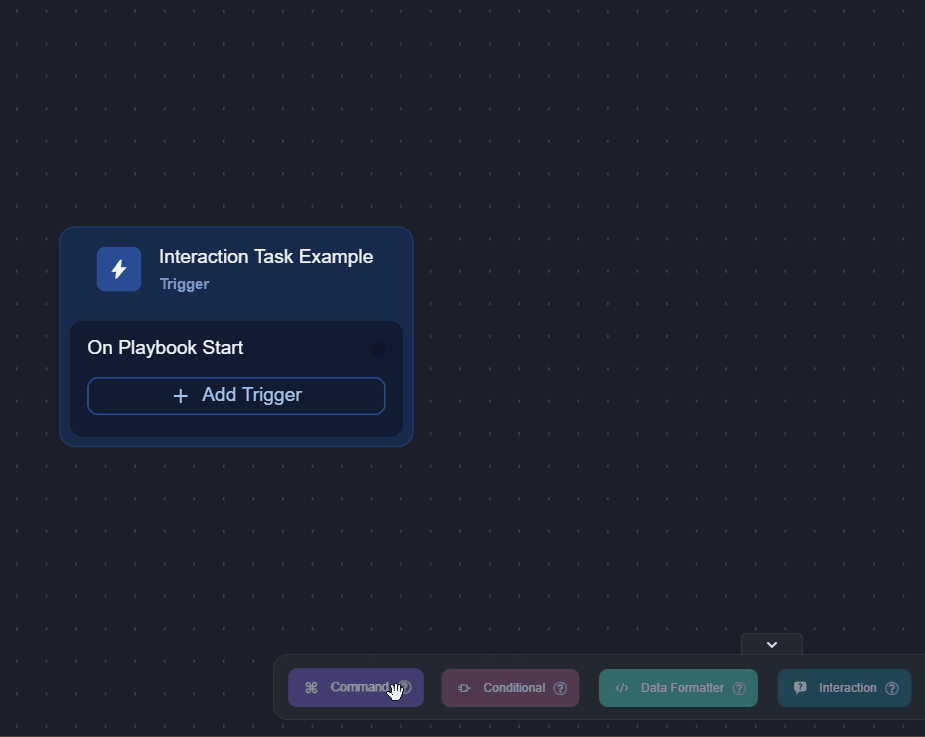
Task: Add a Conditional node from the toolbar
Action: coord(510,687)
